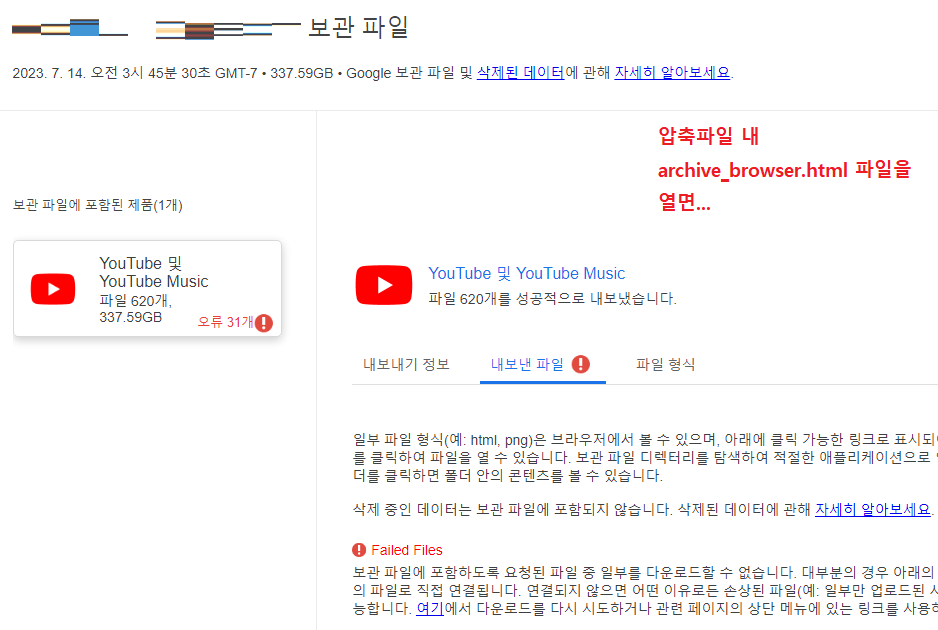938x630 pixels.
Task: Open the 삭제된 데이터 link in the header
Action: [x=520, y=73]
